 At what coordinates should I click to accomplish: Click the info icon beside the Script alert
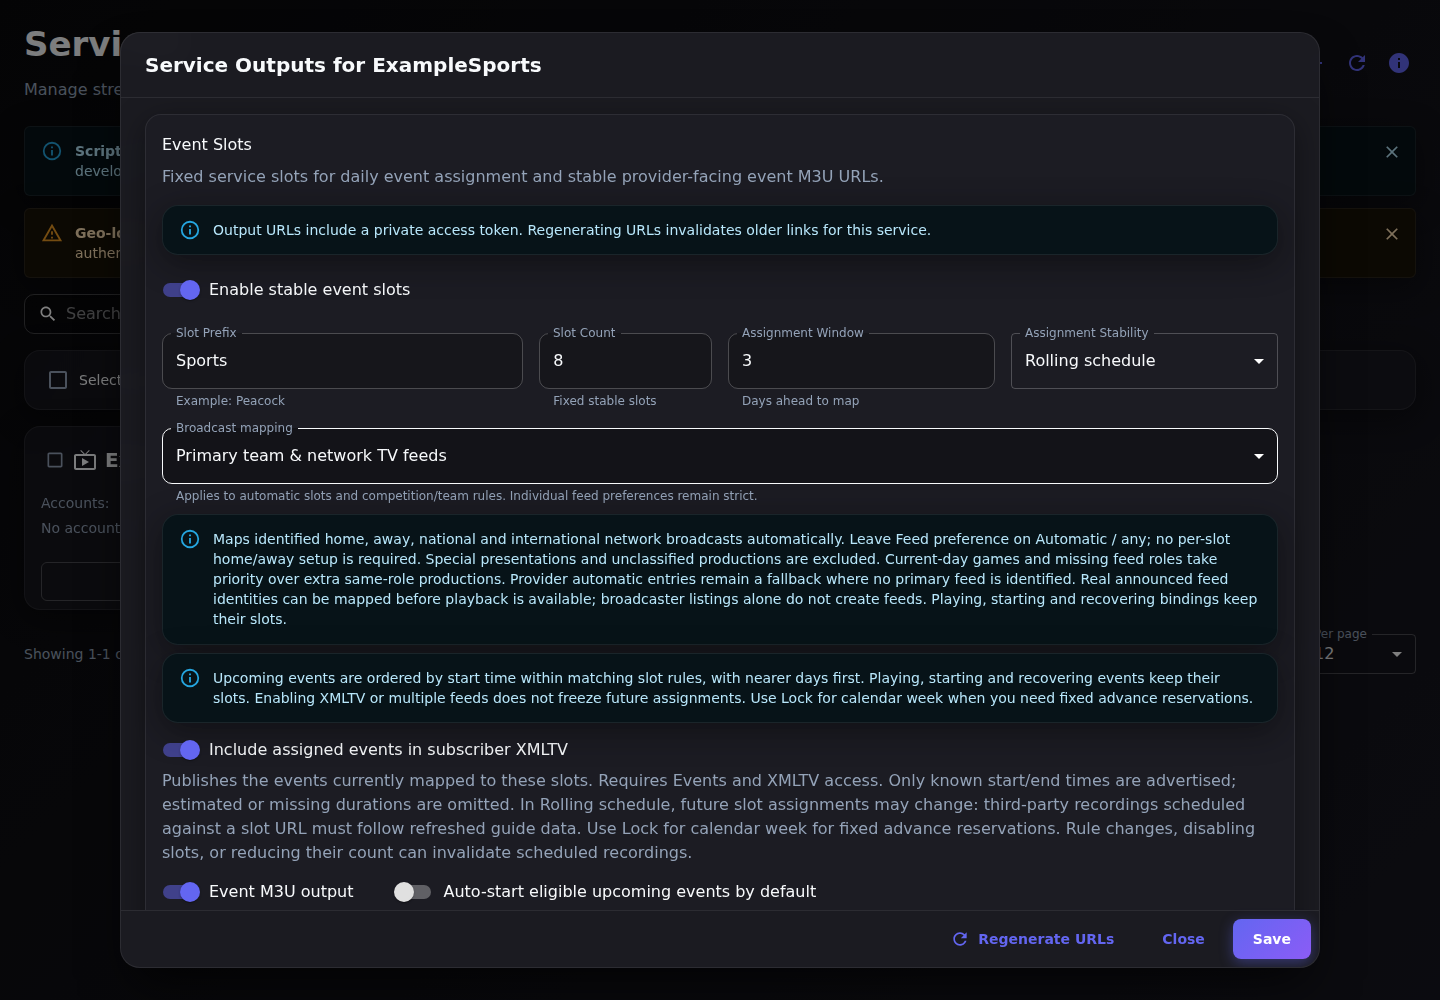pos(52,151)
